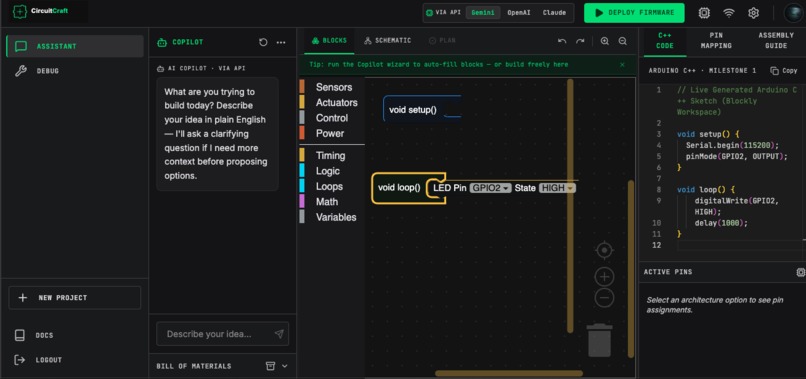
Task: Select the void setup() block
Action: click(x=413, y=110)
